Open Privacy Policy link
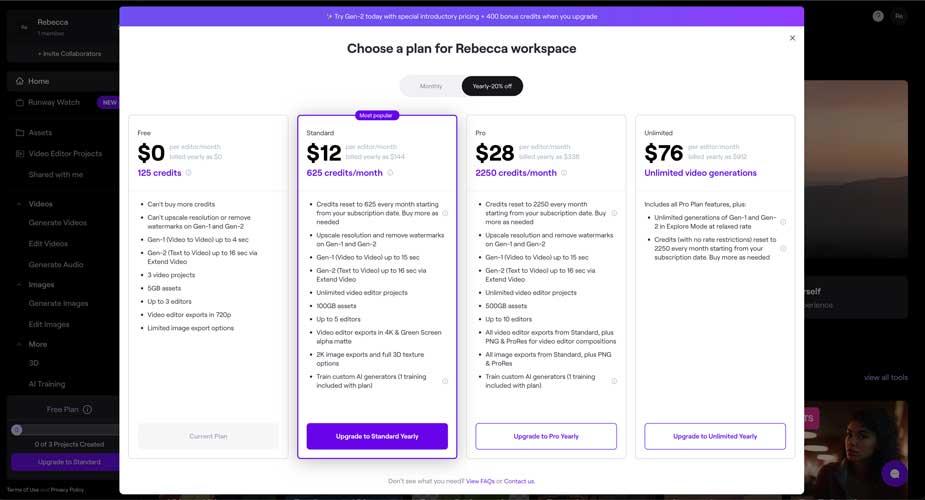Image resolution: width=925 pixels, height=500 pixels. 67,490
